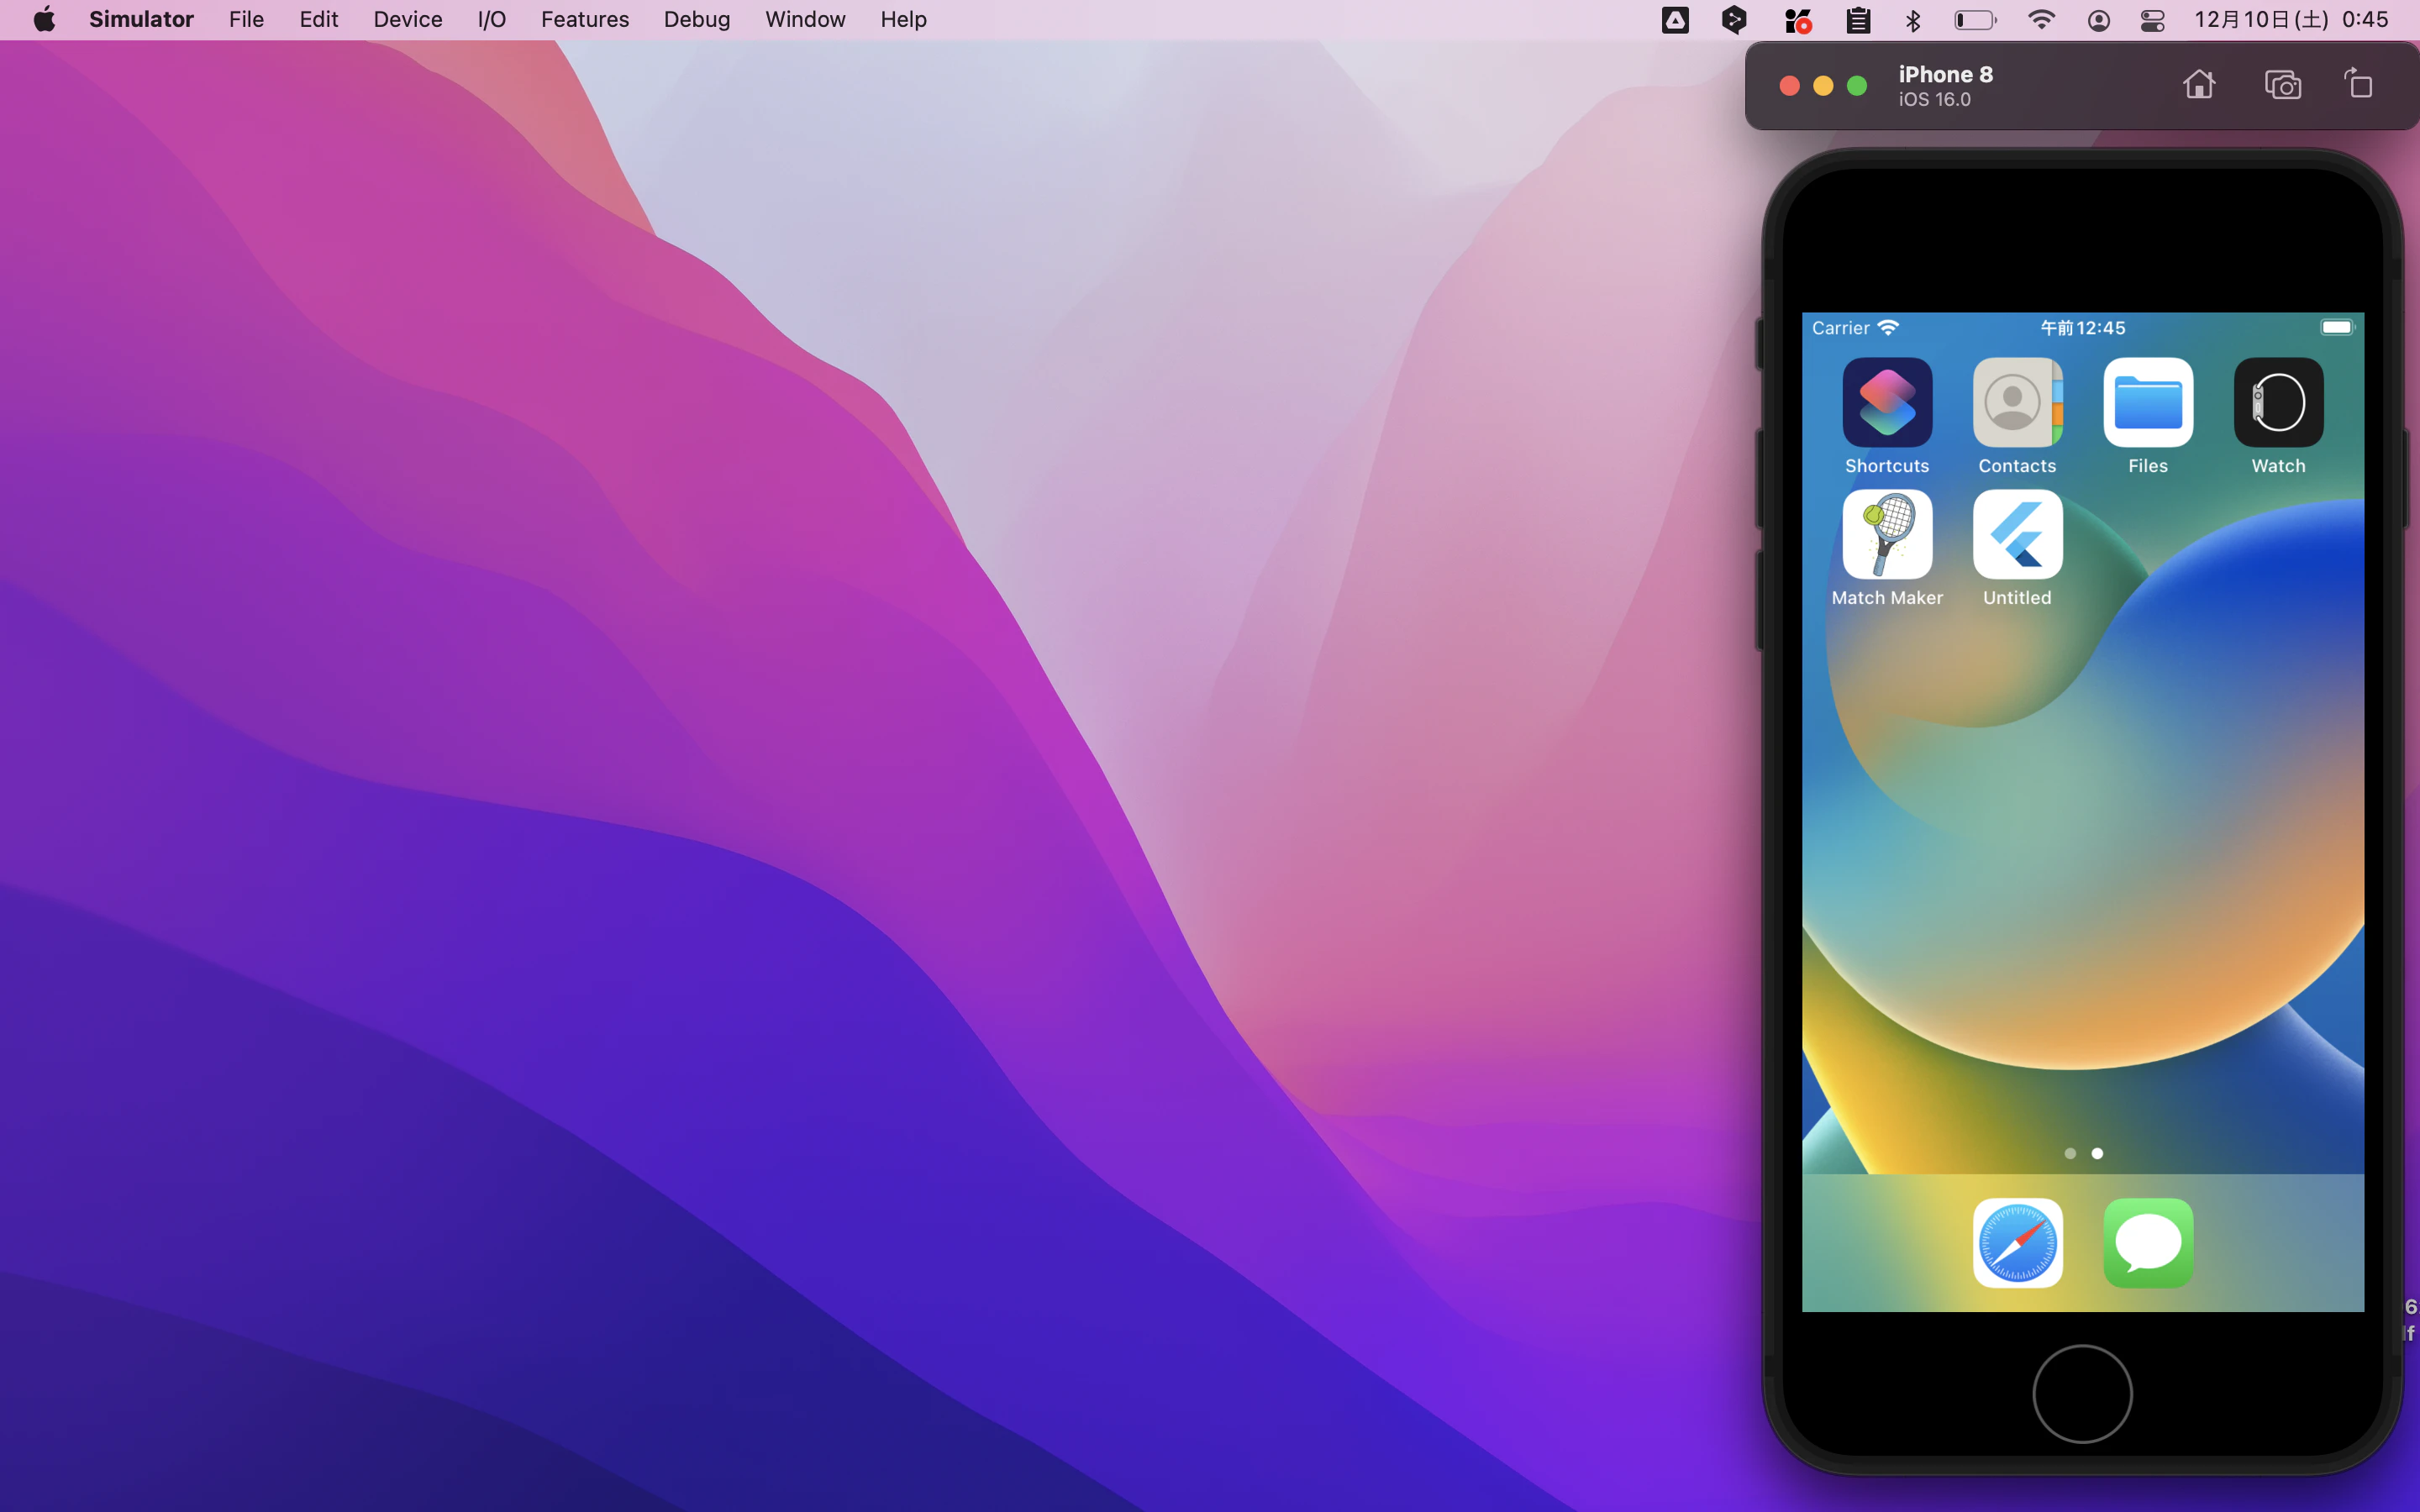This screenshot has height=1512, width=2420.
Task: Open Safari from the dock
Action: click(x=2017, y=1243)
